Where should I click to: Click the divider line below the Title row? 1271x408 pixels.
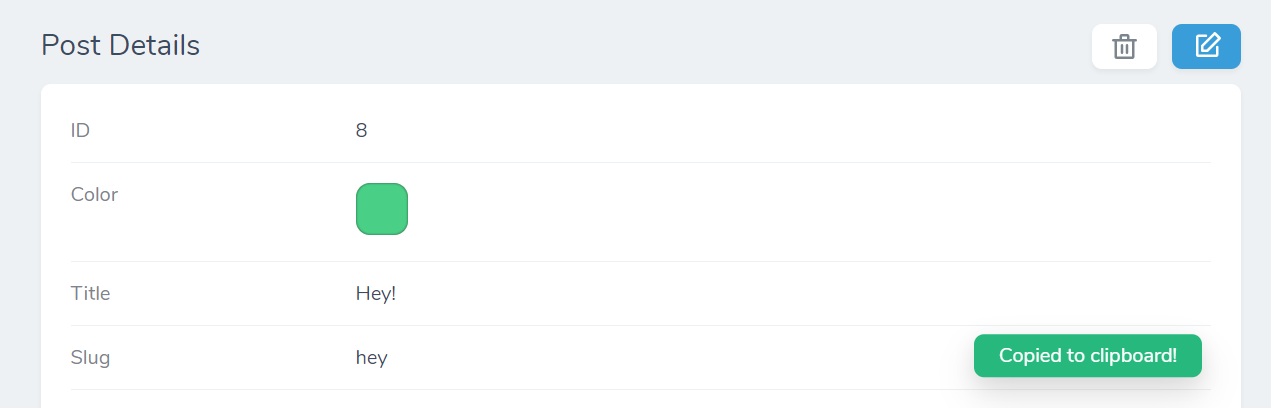(640, 325)
